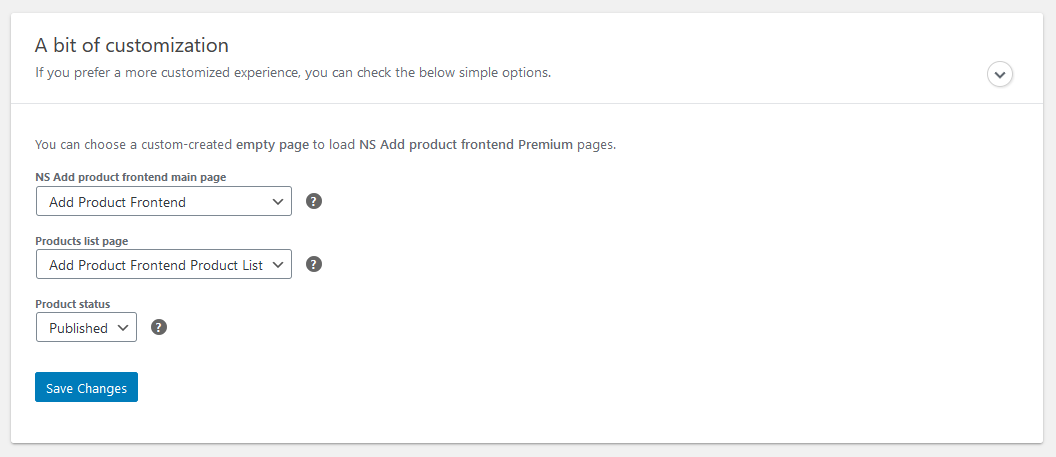The height and width of the screenshot is (457, 1056).
Task: Click the 'Product status' field label
Action: pyautogui.click(x=73, y=304)
